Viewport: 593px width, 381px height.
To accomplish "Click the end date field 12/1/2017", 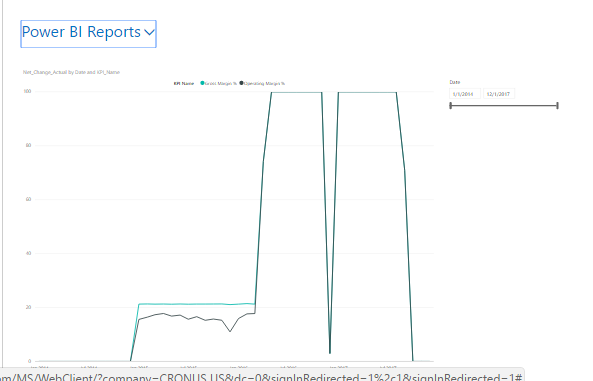I will click(499, 94).
